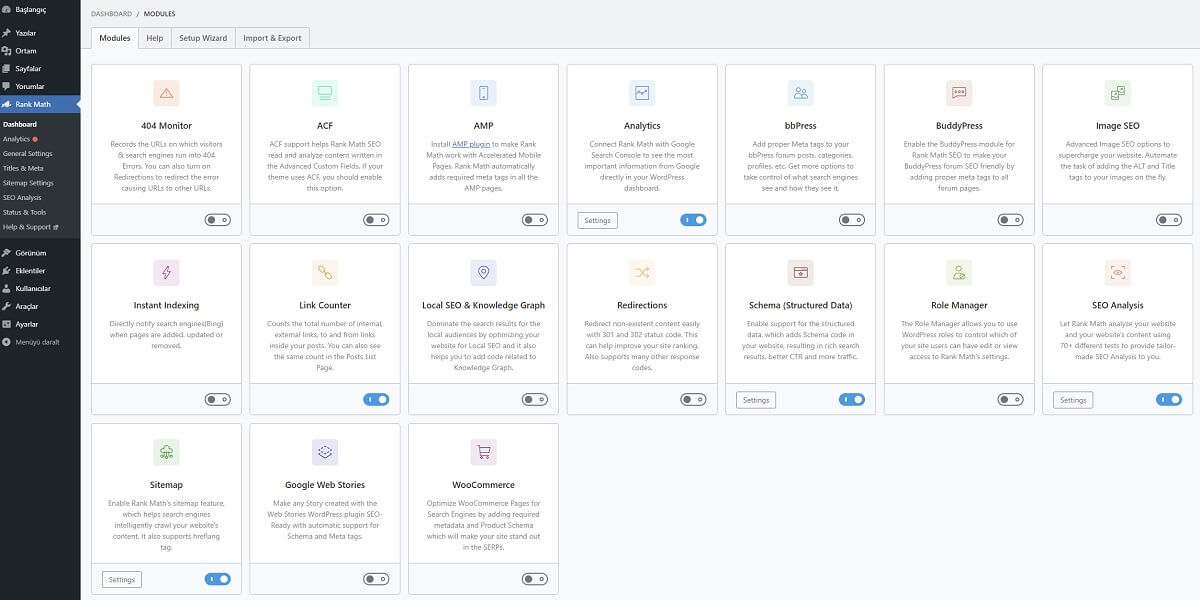
Task: Click the ACF module icon
Action: tap(324, 93)
